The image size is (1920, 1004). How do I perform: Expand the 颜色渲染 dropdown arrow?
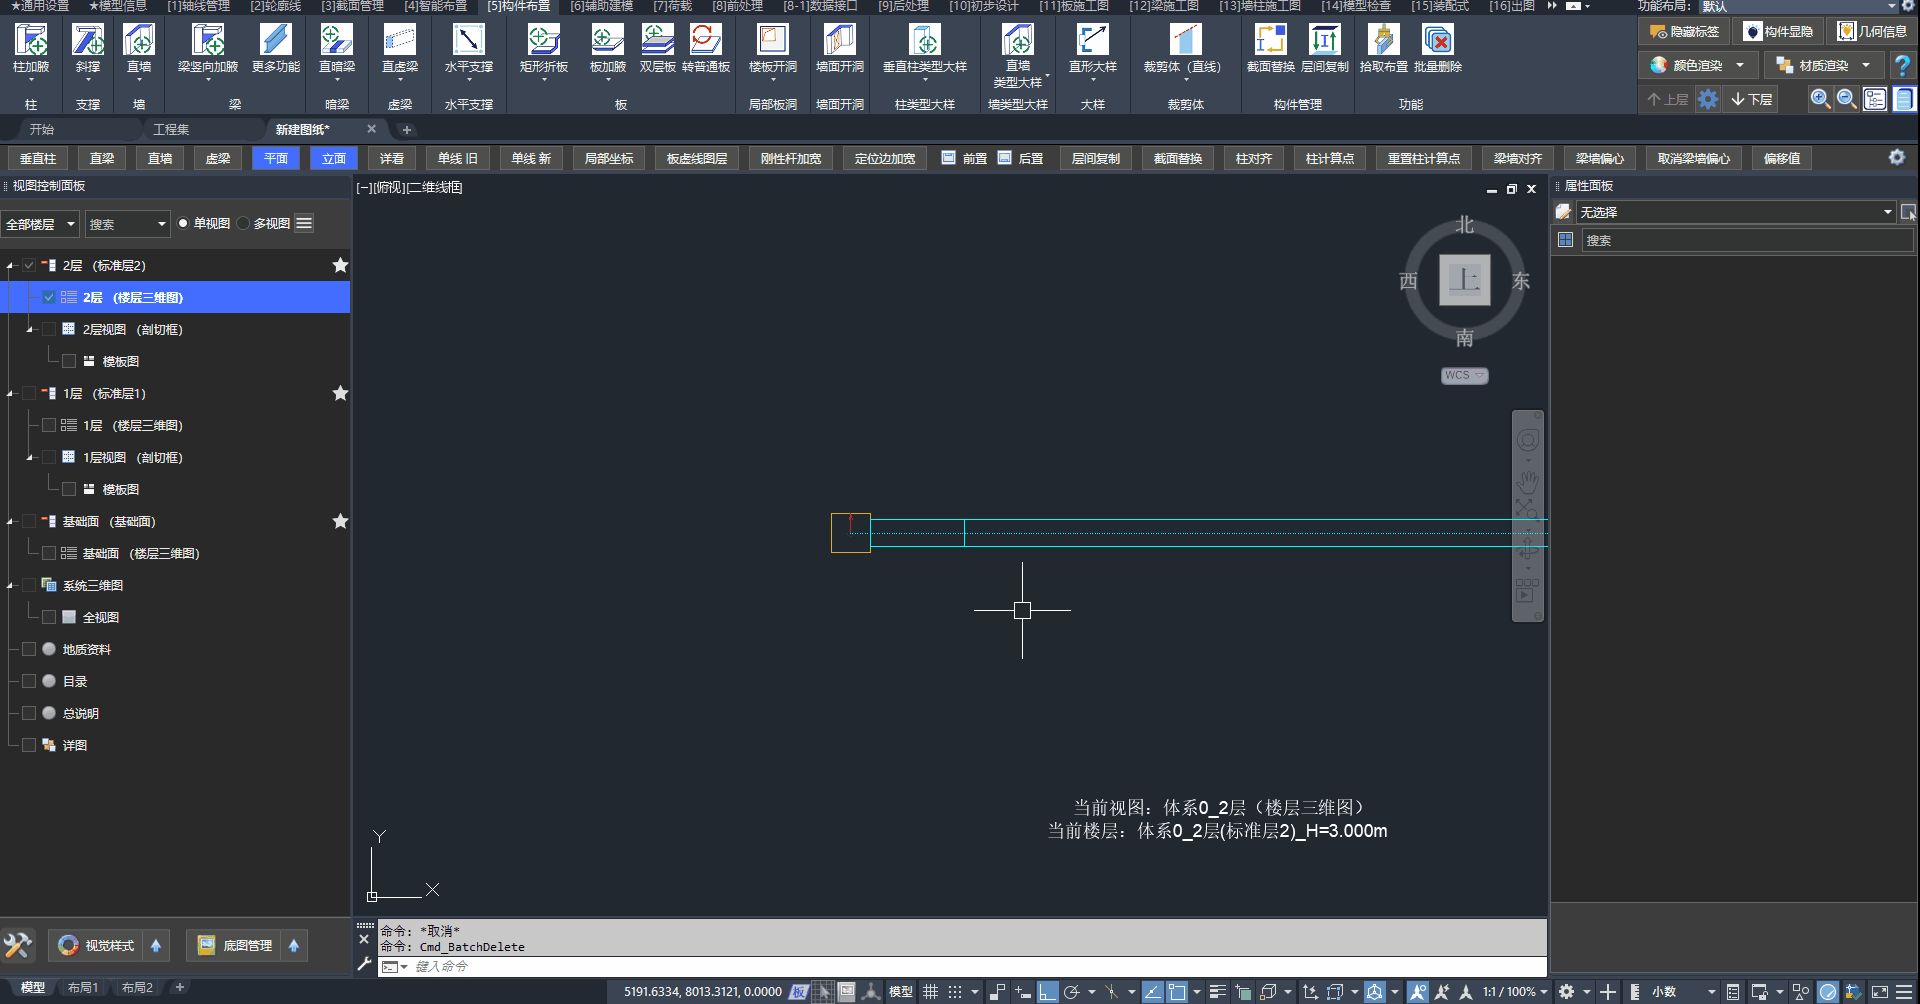pos(1740,65)
